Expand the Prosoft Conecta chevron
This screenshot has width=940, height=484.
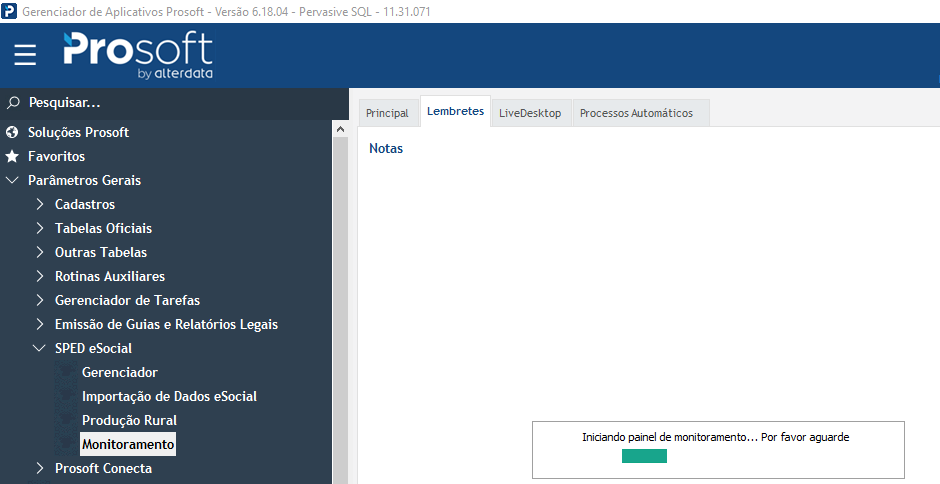(x=40, y=468)
